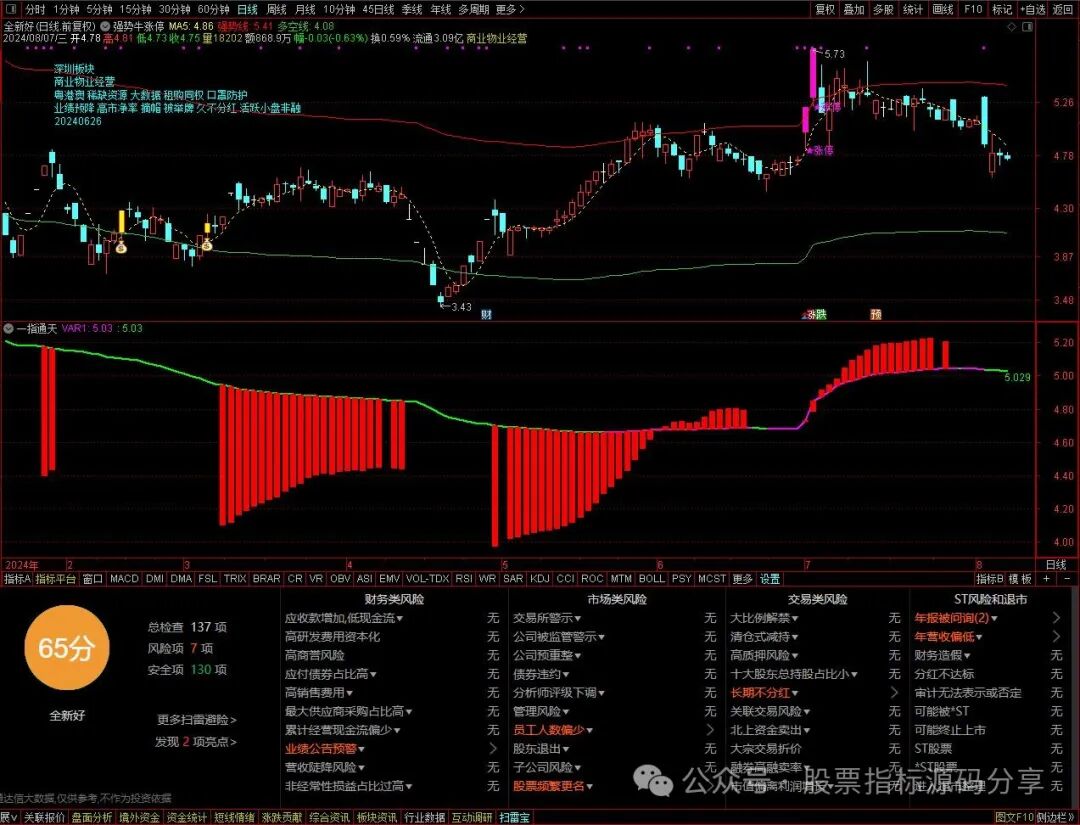Click the minus button next to 模板

click(x=1067, y=579)
